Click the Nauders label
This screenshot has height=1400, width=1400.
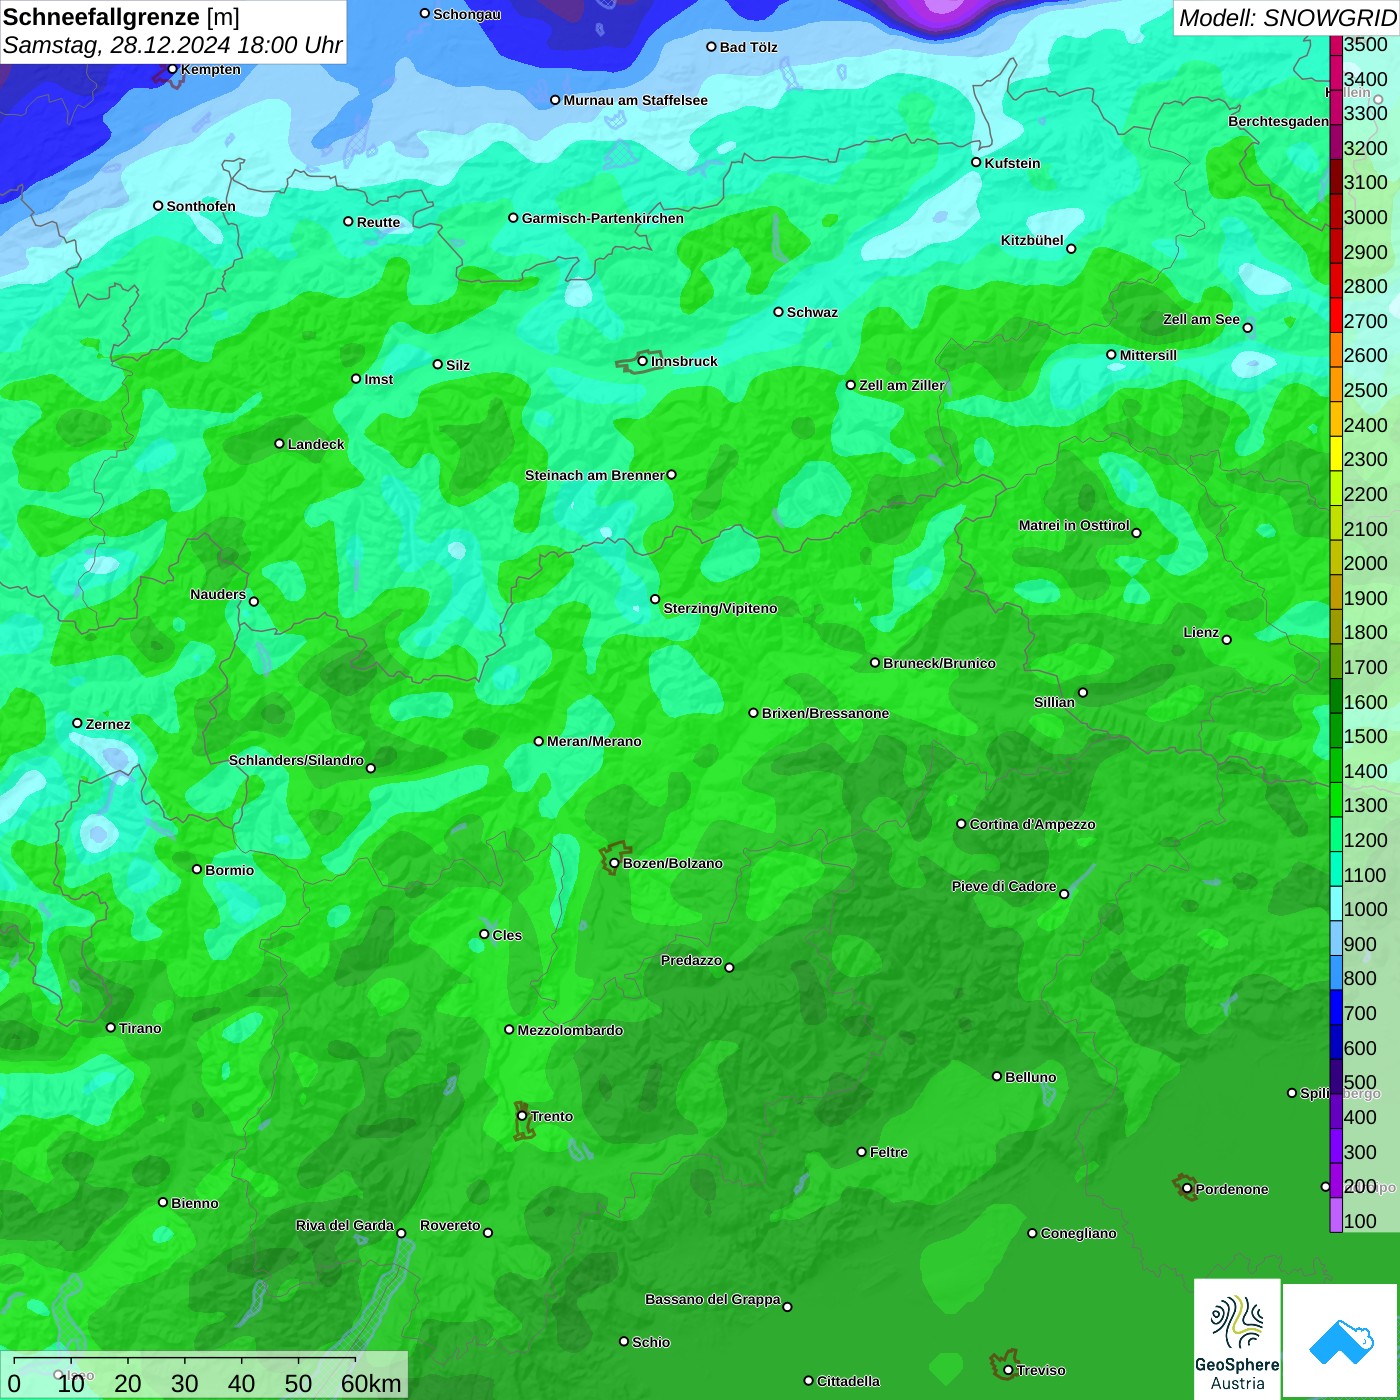[x=218, y=594]
